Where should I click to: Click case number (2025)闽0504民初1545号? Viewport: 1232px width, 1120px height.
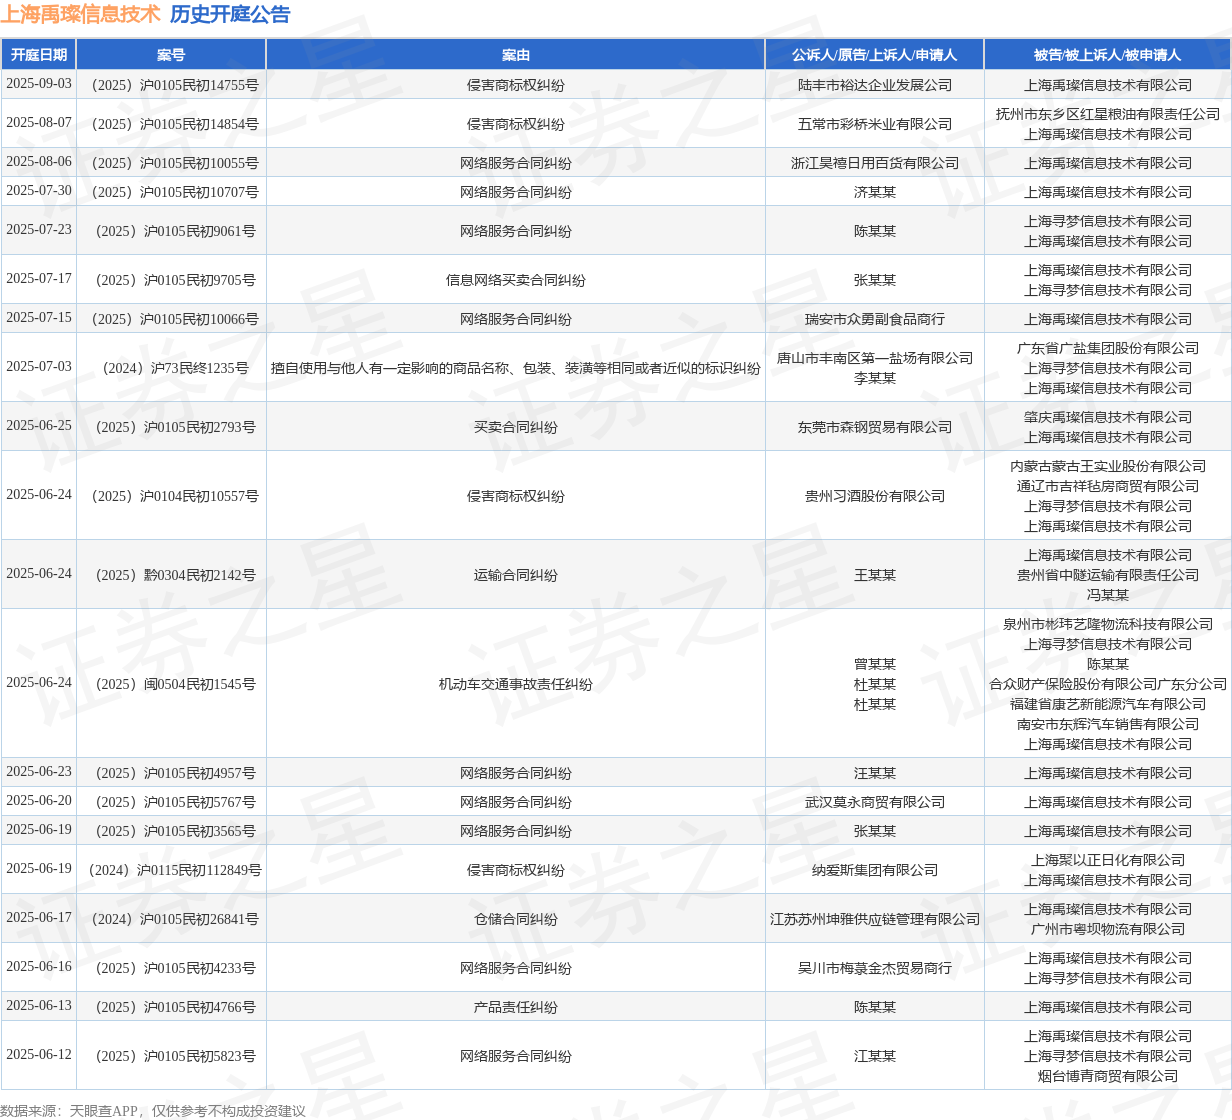171,684
